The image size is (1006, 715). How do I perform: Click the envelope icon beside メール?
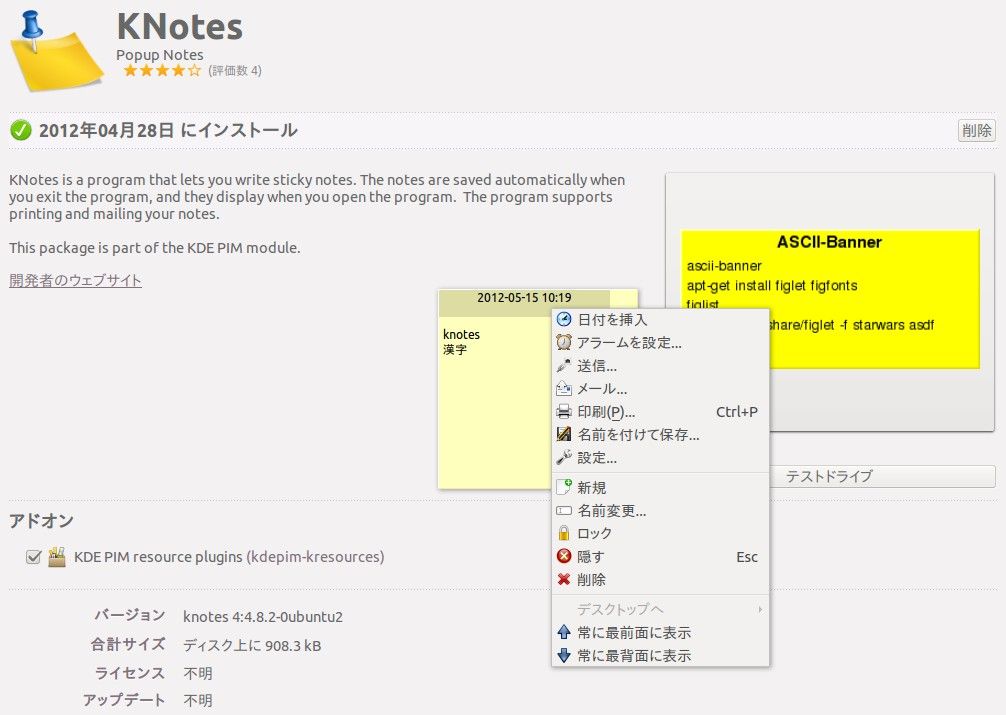tap(564, 388)
